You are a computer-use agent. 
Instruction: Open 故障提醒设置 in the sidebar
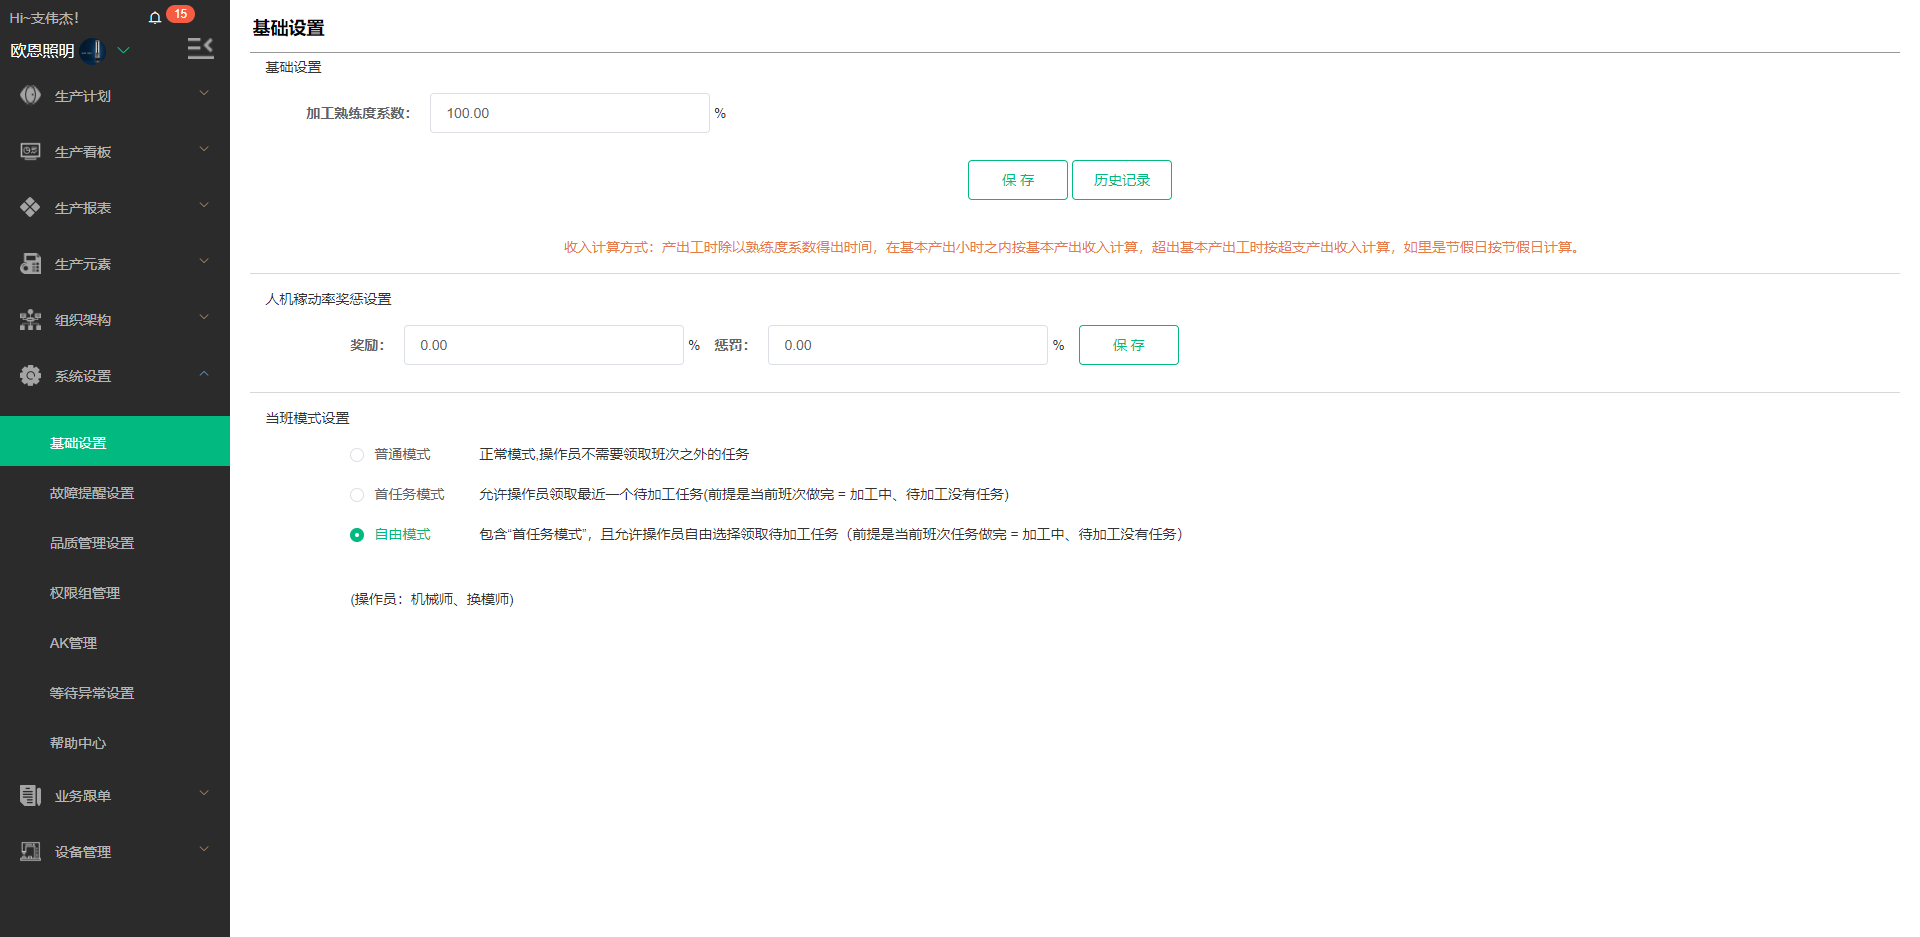tap(92, 493)
